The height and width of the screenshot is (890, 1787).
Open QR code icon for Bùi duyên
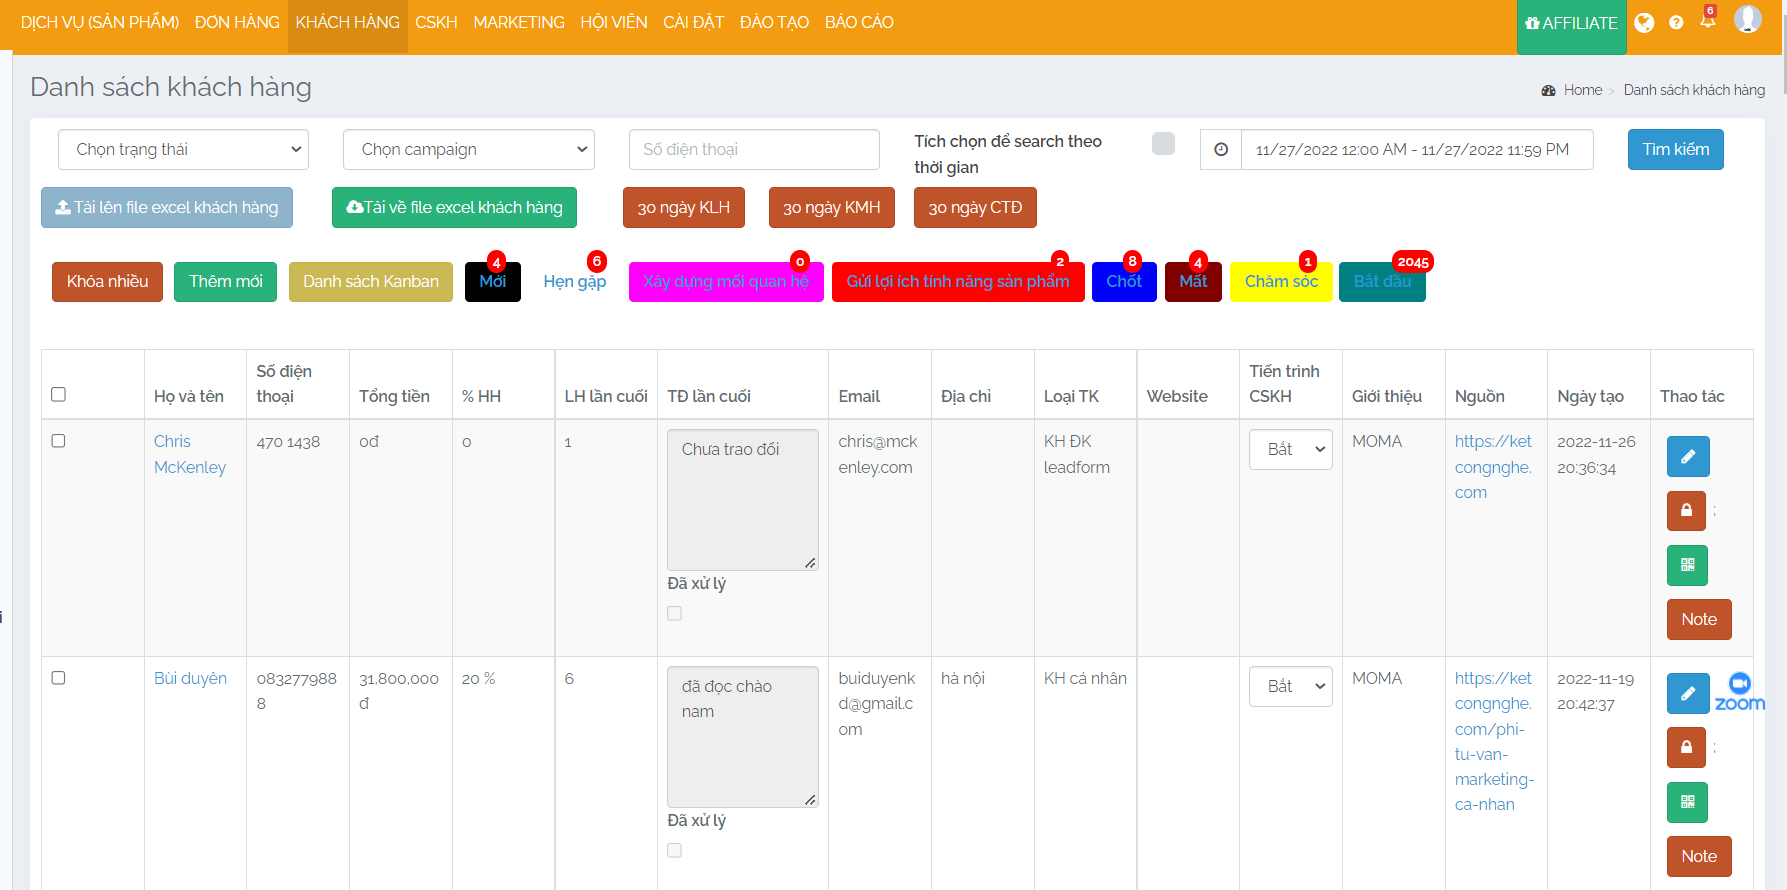coord(1687,802)
